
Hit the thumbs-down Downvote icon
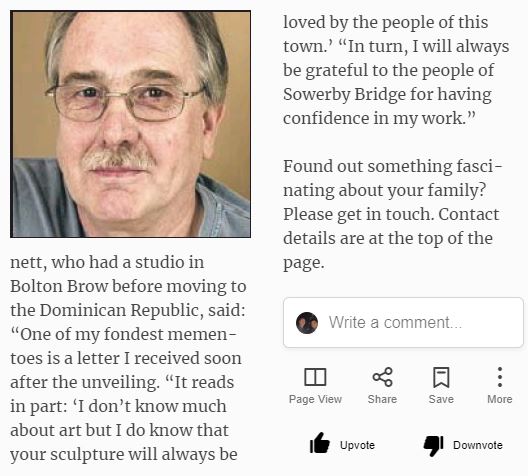[x=433, y=445]
